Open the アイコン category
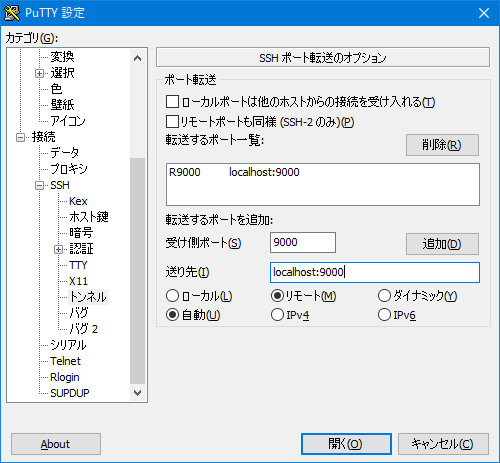500x463 pixels. pos(68,121)
